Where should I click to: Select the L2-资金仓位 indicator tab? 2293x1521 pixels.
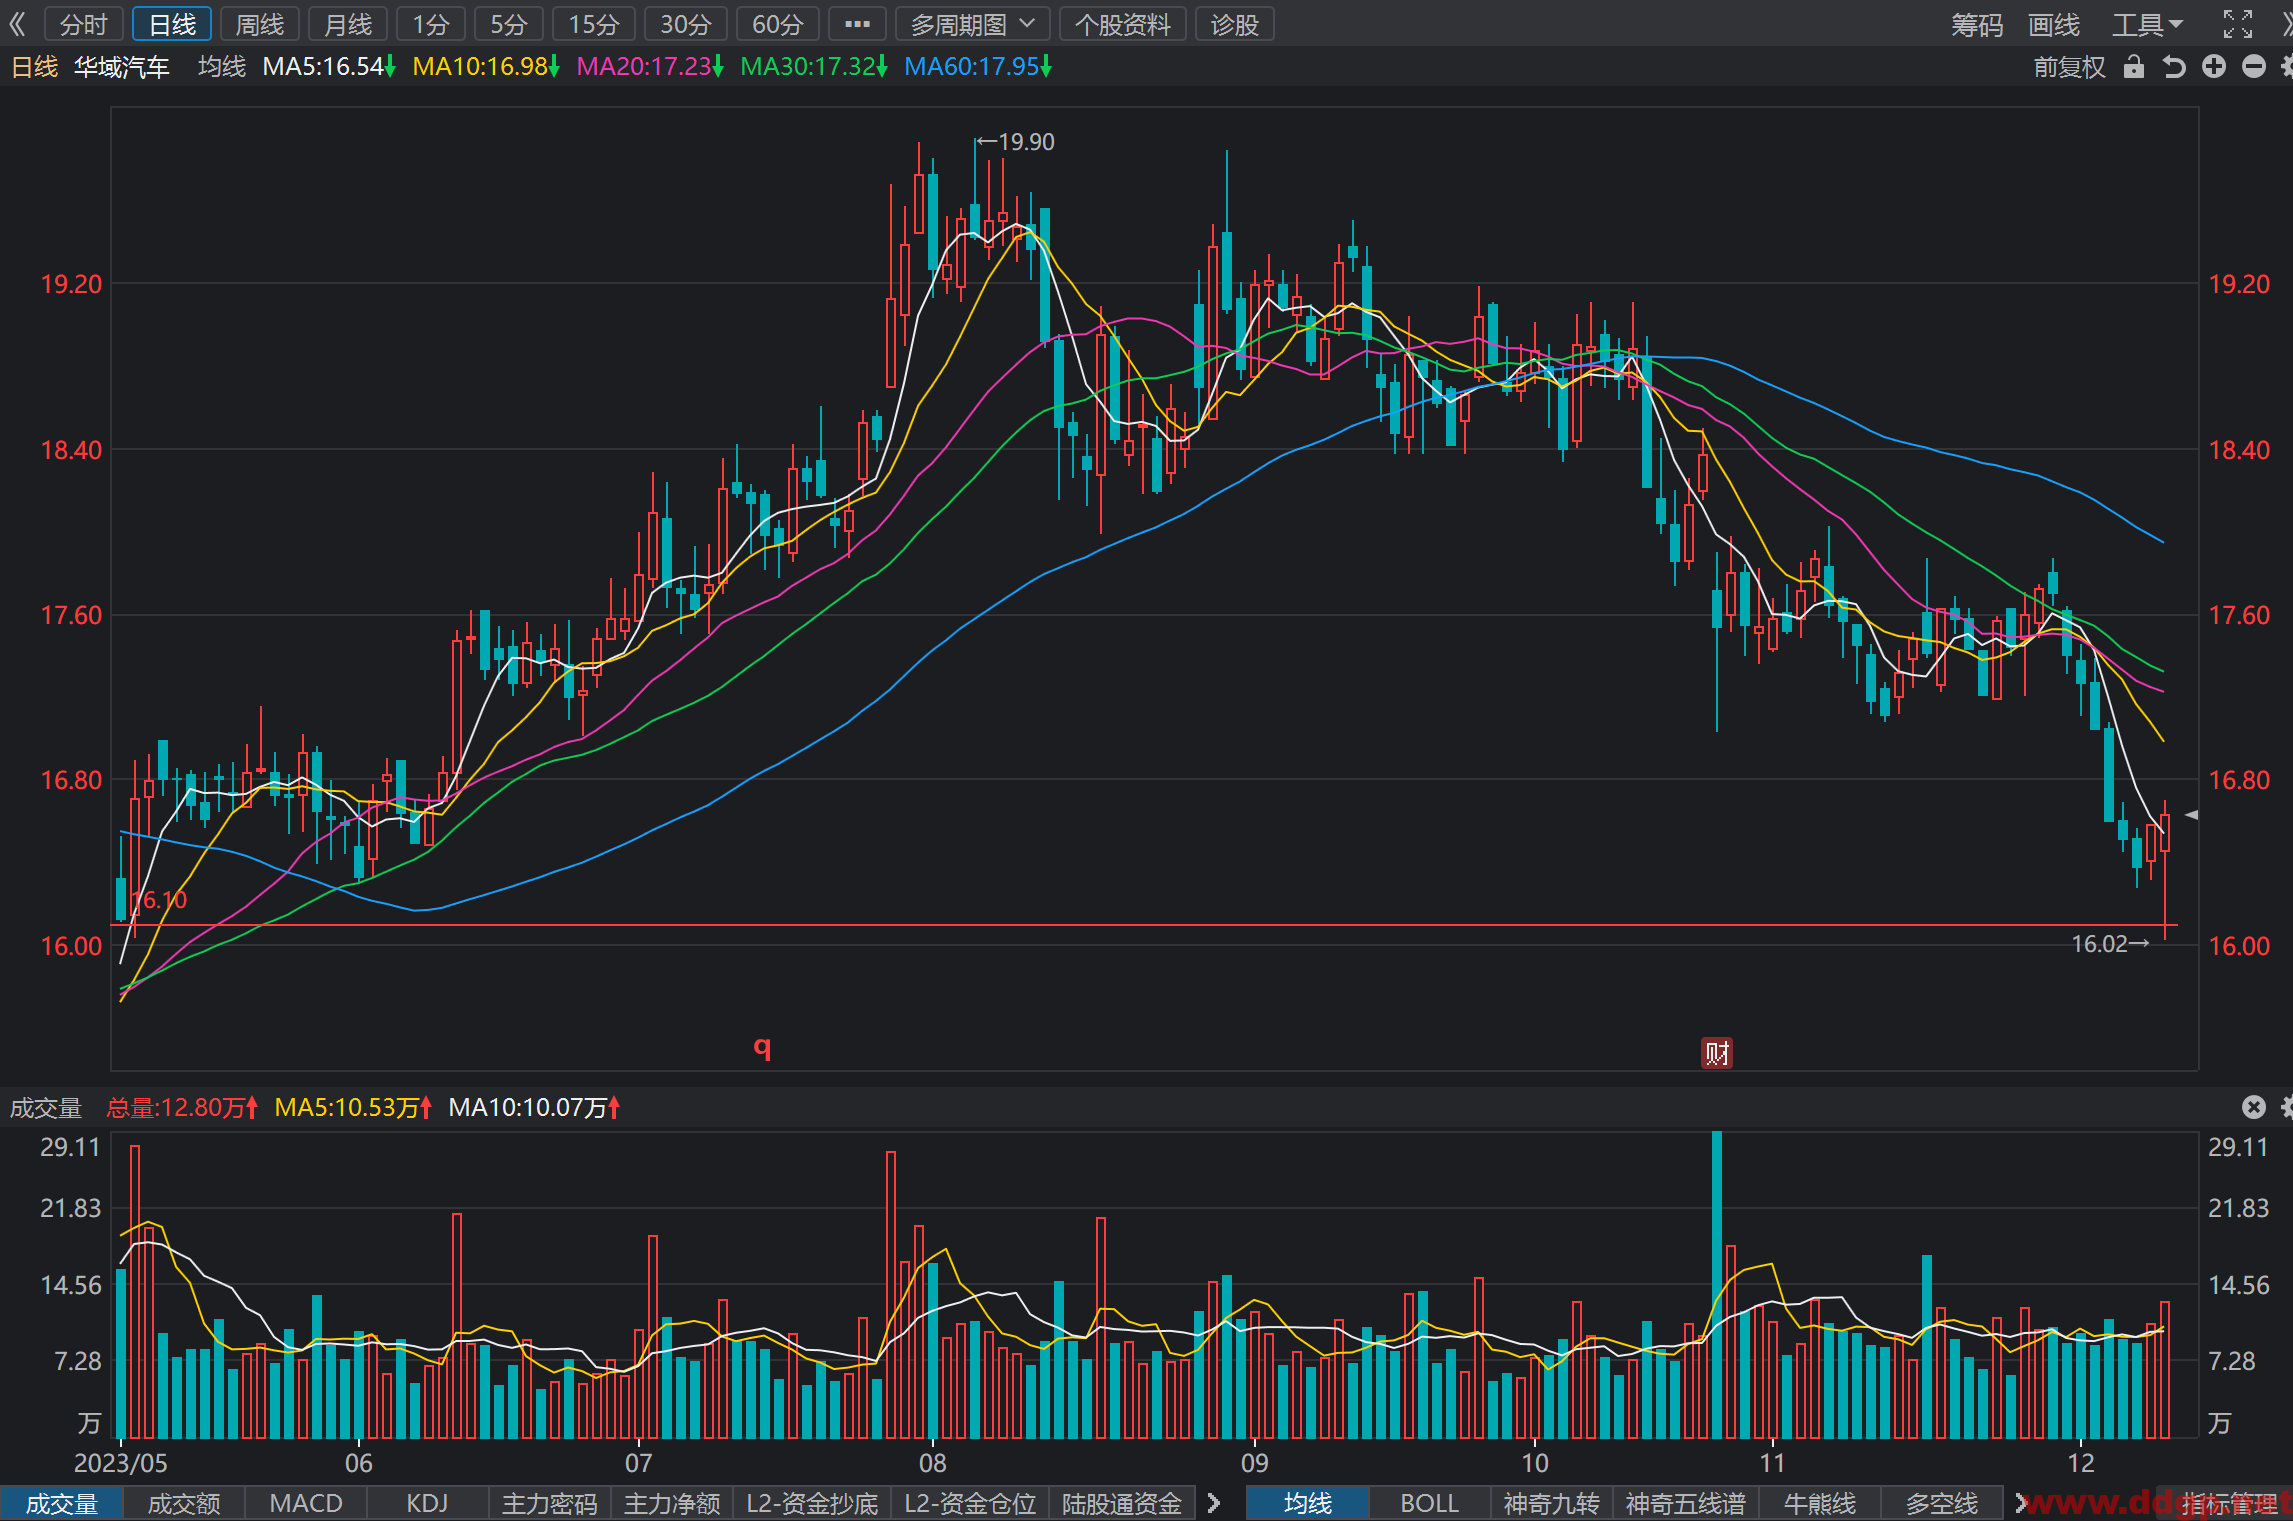point(970,1504)
